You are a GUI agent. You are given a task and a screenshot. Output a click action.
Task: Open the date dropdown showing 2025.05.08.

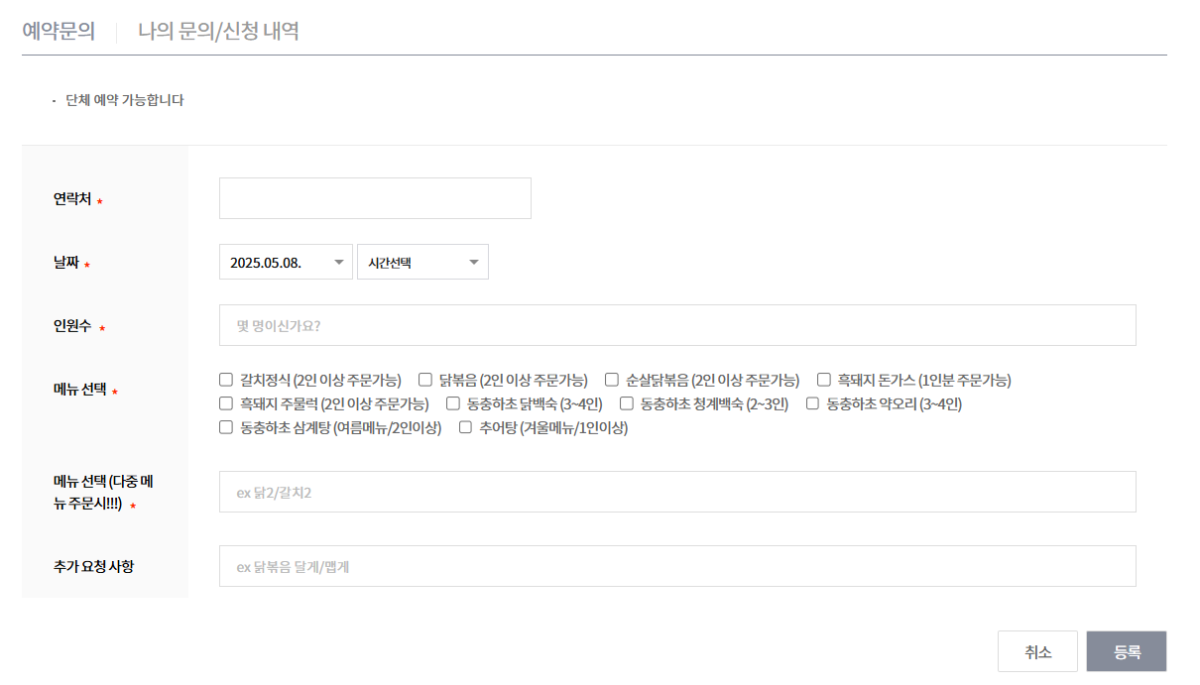point(286,262)
